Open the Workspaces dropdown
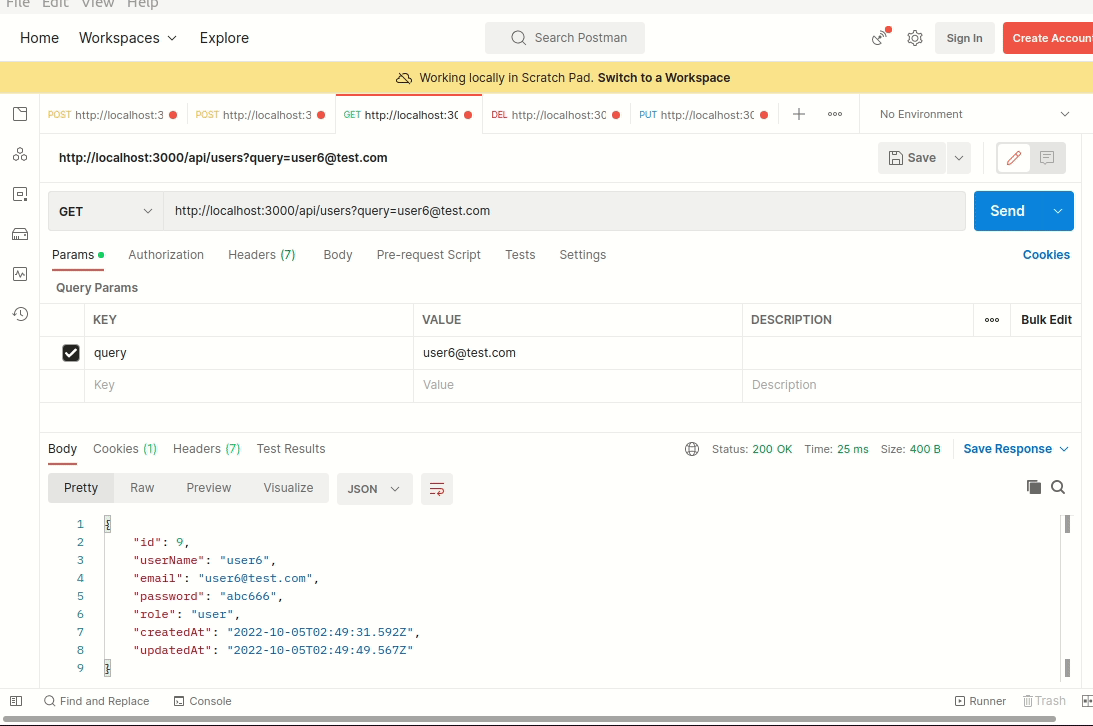1093x726 pixels. (x=128, y=38)
